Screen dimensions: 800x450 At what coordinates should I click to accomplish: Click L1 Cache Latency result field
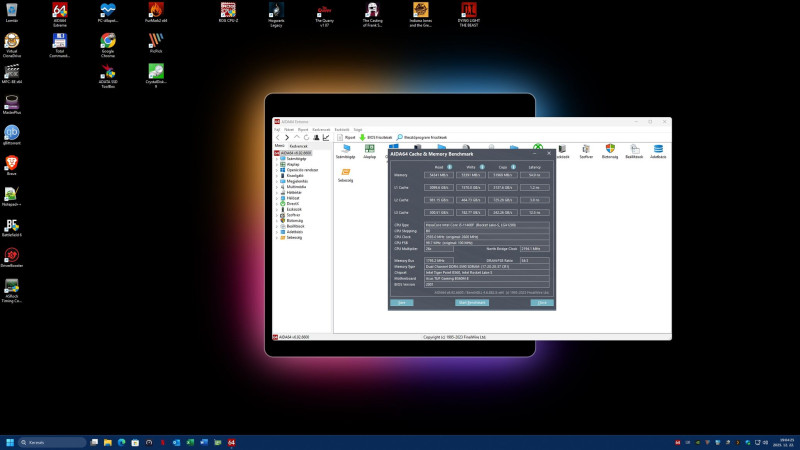(x=535, y=187)
